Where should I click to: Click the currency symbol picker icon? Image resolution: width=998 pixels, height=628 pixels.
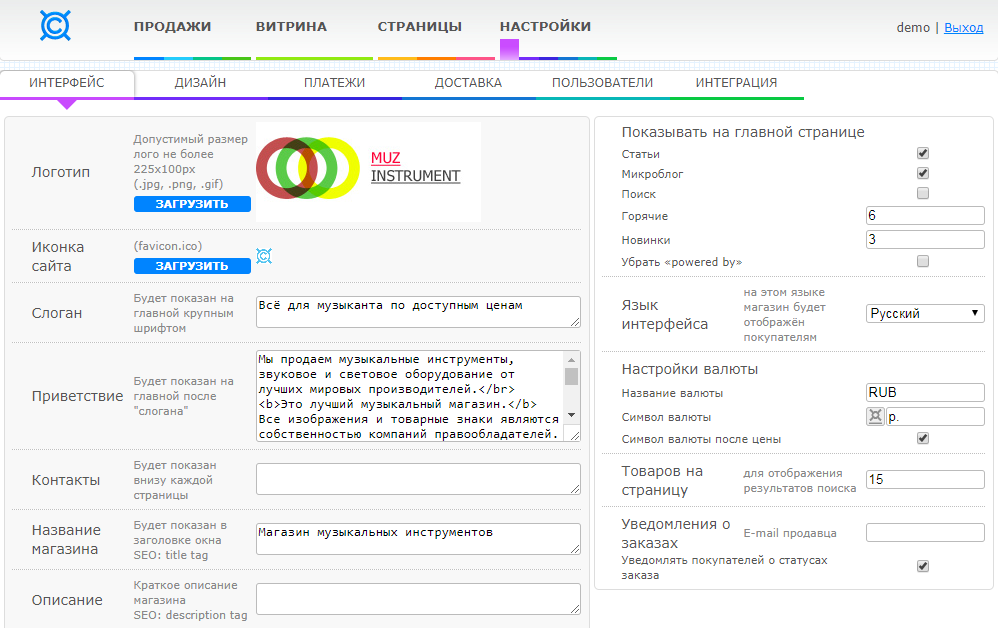(875, 417)
